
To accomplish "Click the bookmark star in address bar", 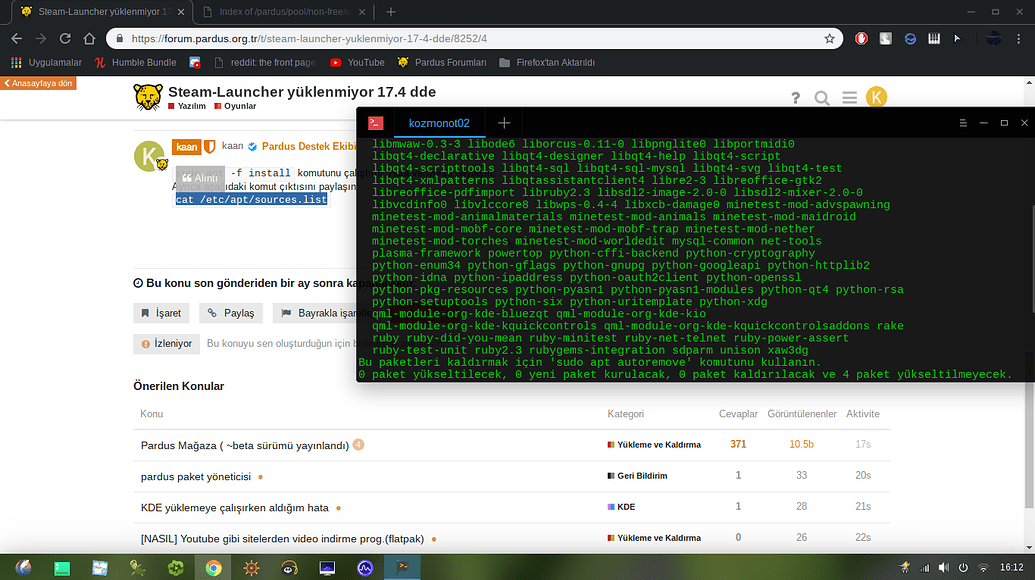I will (830, 39).
